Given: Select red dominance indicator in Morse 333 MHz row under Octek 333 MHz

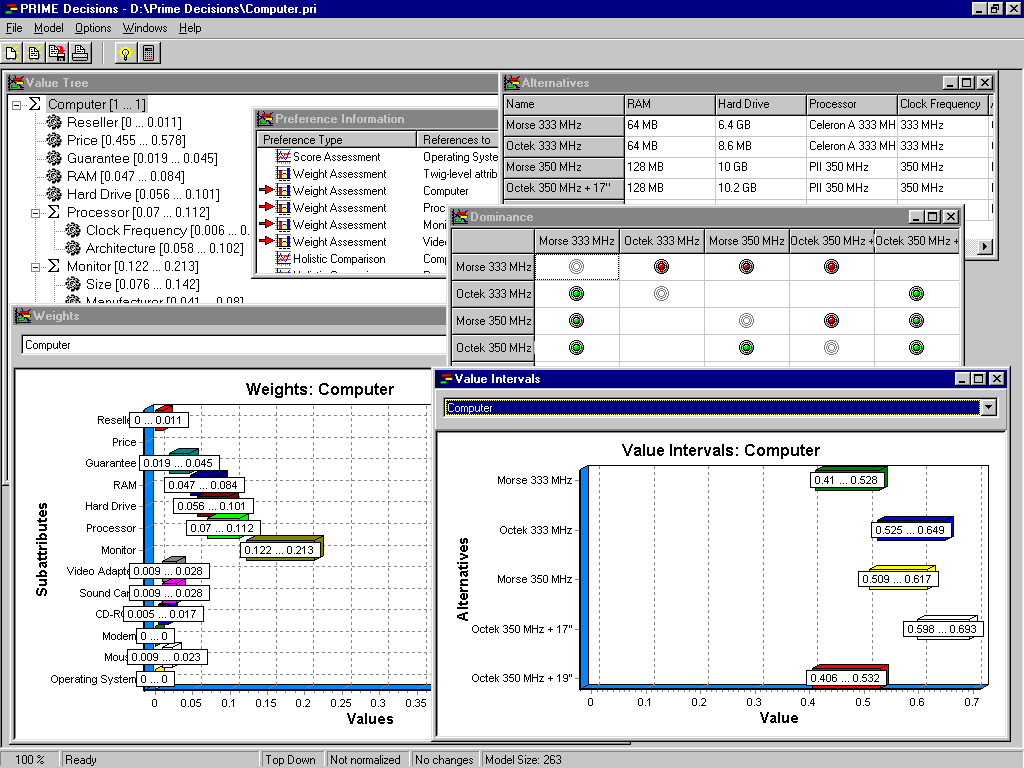Looking at the screenshot, I should click(x=661, y=267).
